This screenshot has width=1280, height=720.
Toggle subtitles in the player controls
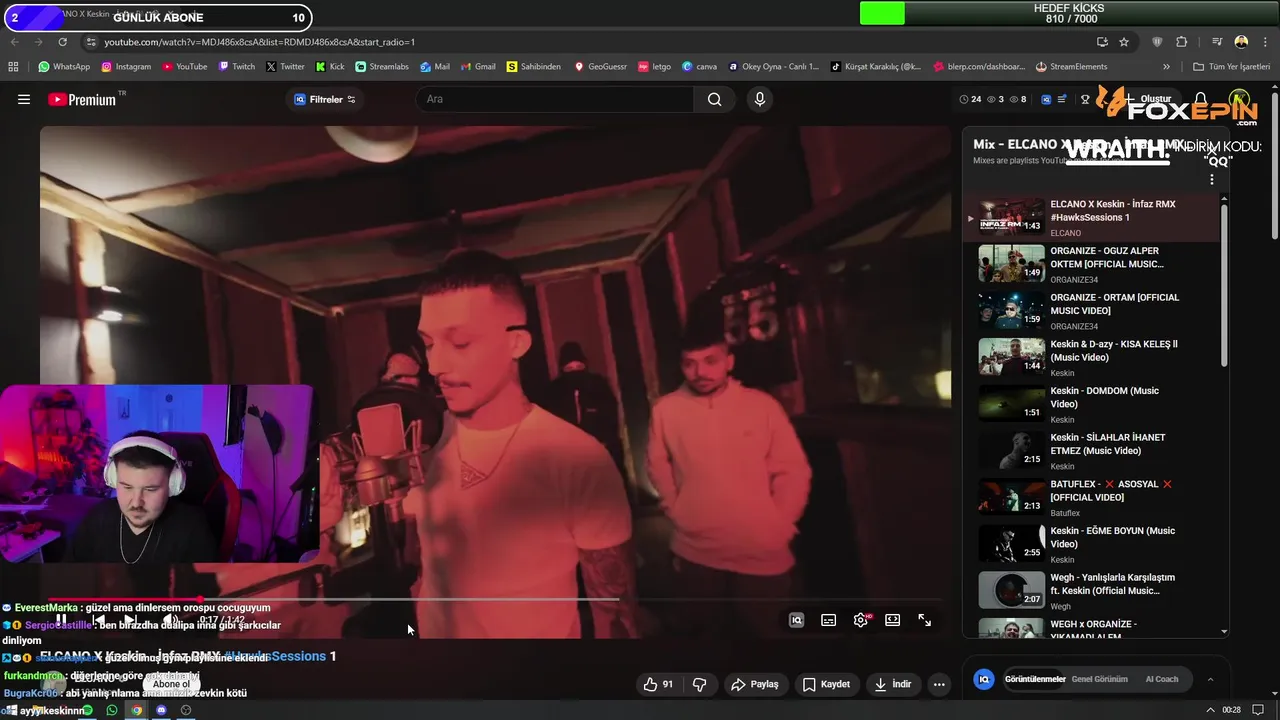[x=829, y=620]
